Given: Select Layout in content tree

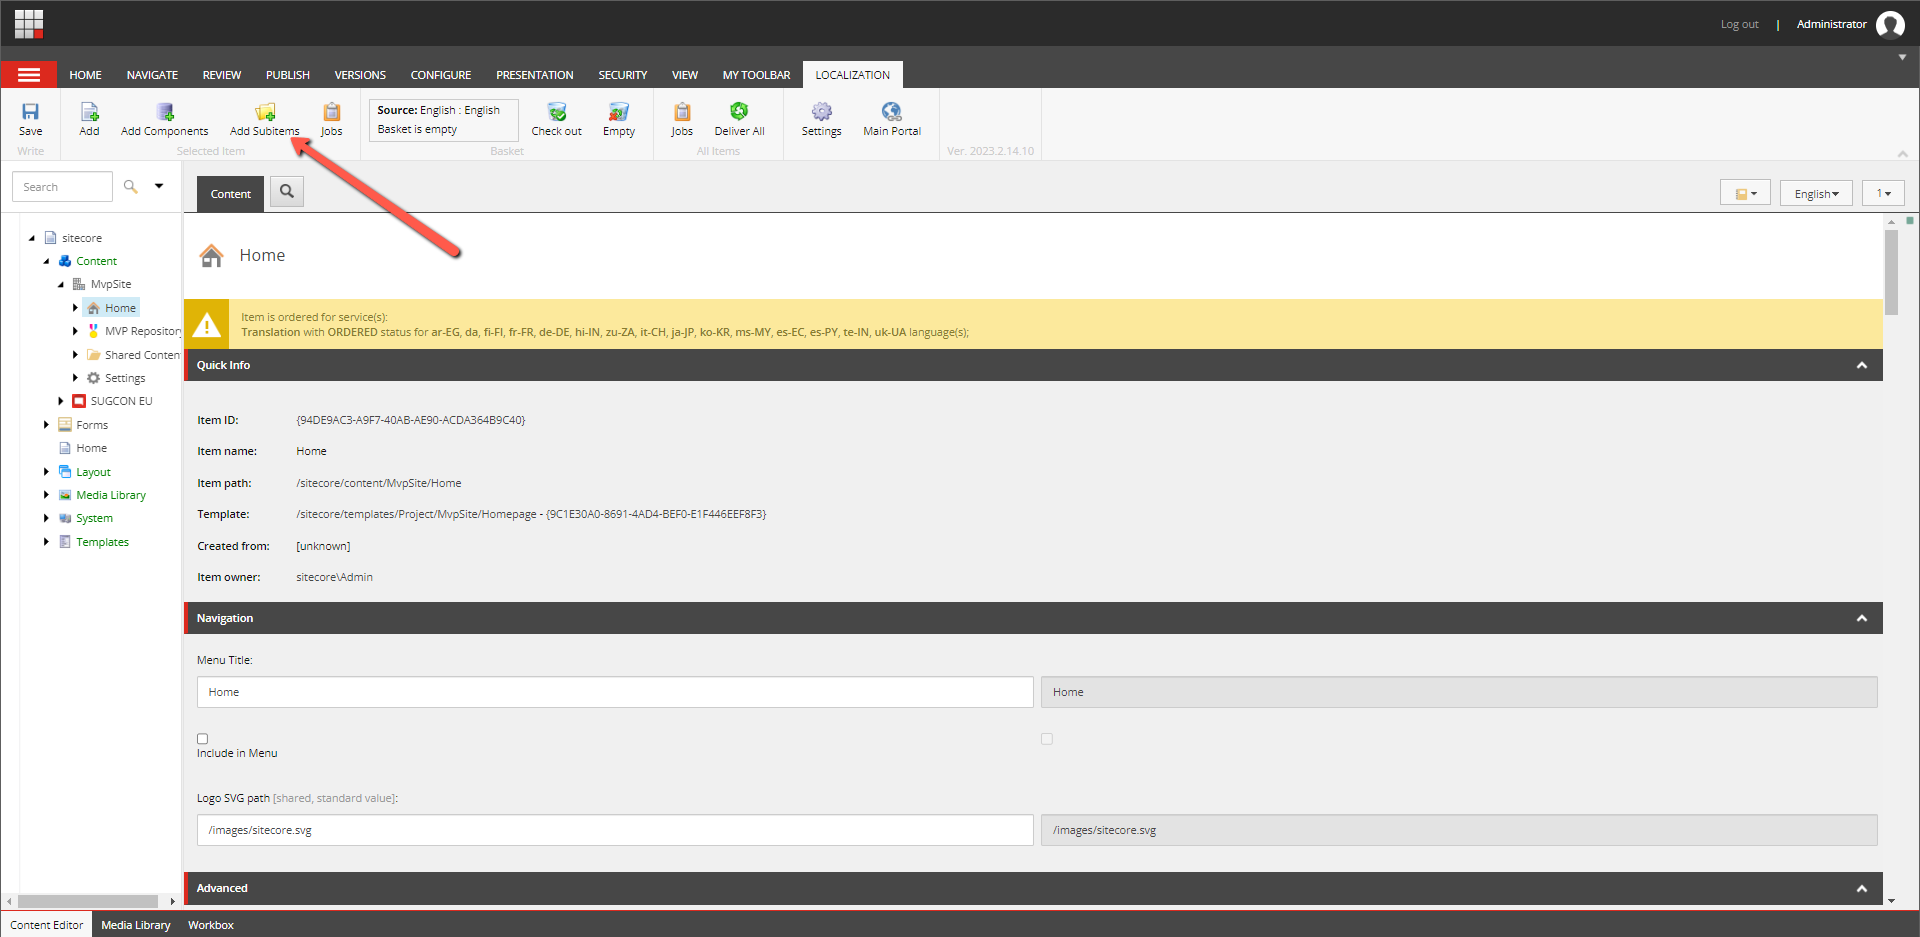Looking at the screenshot, I should coord(93,472).
